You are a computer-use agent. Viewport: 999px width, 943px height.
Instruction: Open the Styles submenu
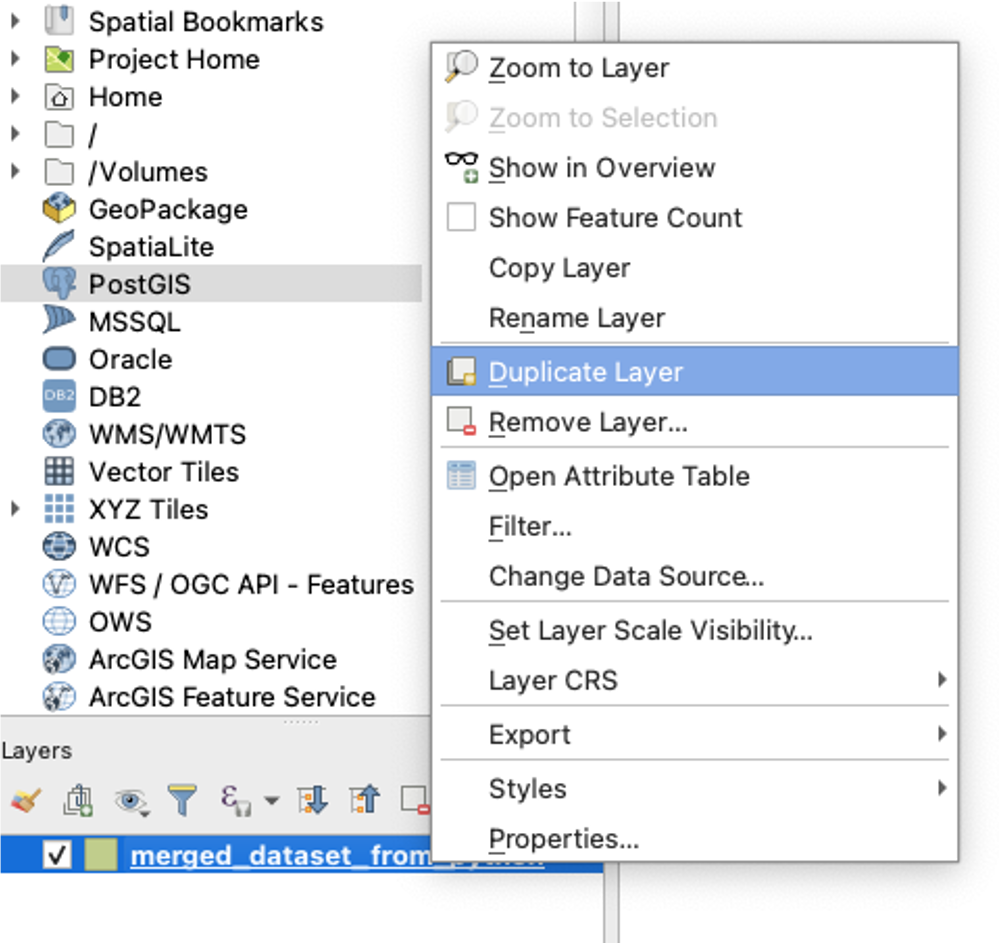pyautogui.click(x=527, y=788)
